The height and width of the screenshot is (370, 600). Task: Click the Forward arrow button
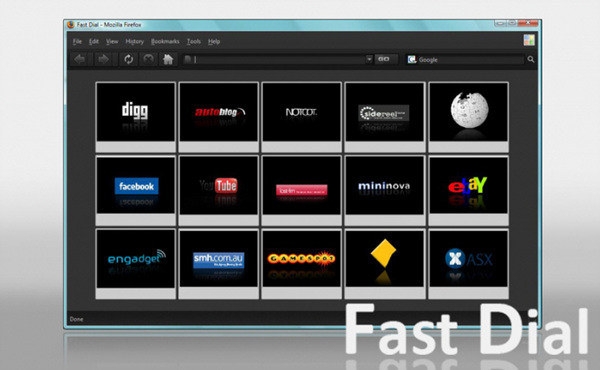[104, 59]
